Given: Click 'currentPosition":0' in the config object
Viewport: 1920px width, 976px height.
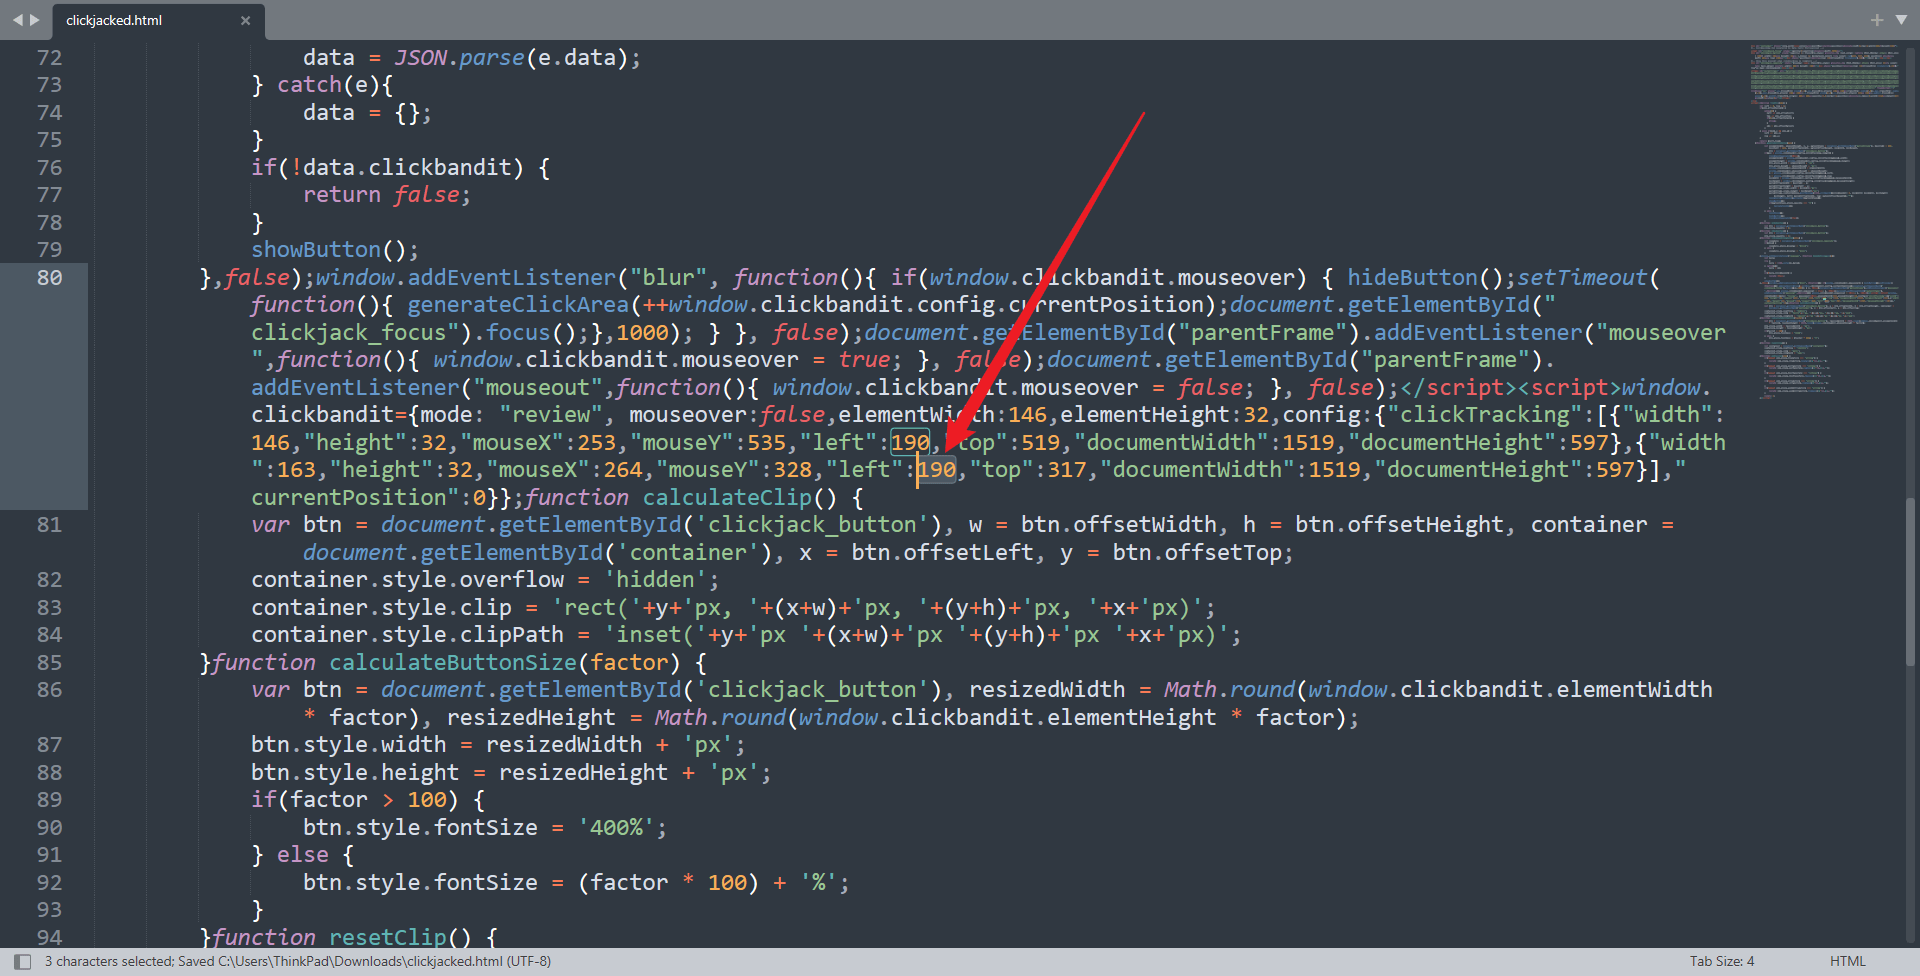Looking at the screenshot, I should [x=368, y=498].
